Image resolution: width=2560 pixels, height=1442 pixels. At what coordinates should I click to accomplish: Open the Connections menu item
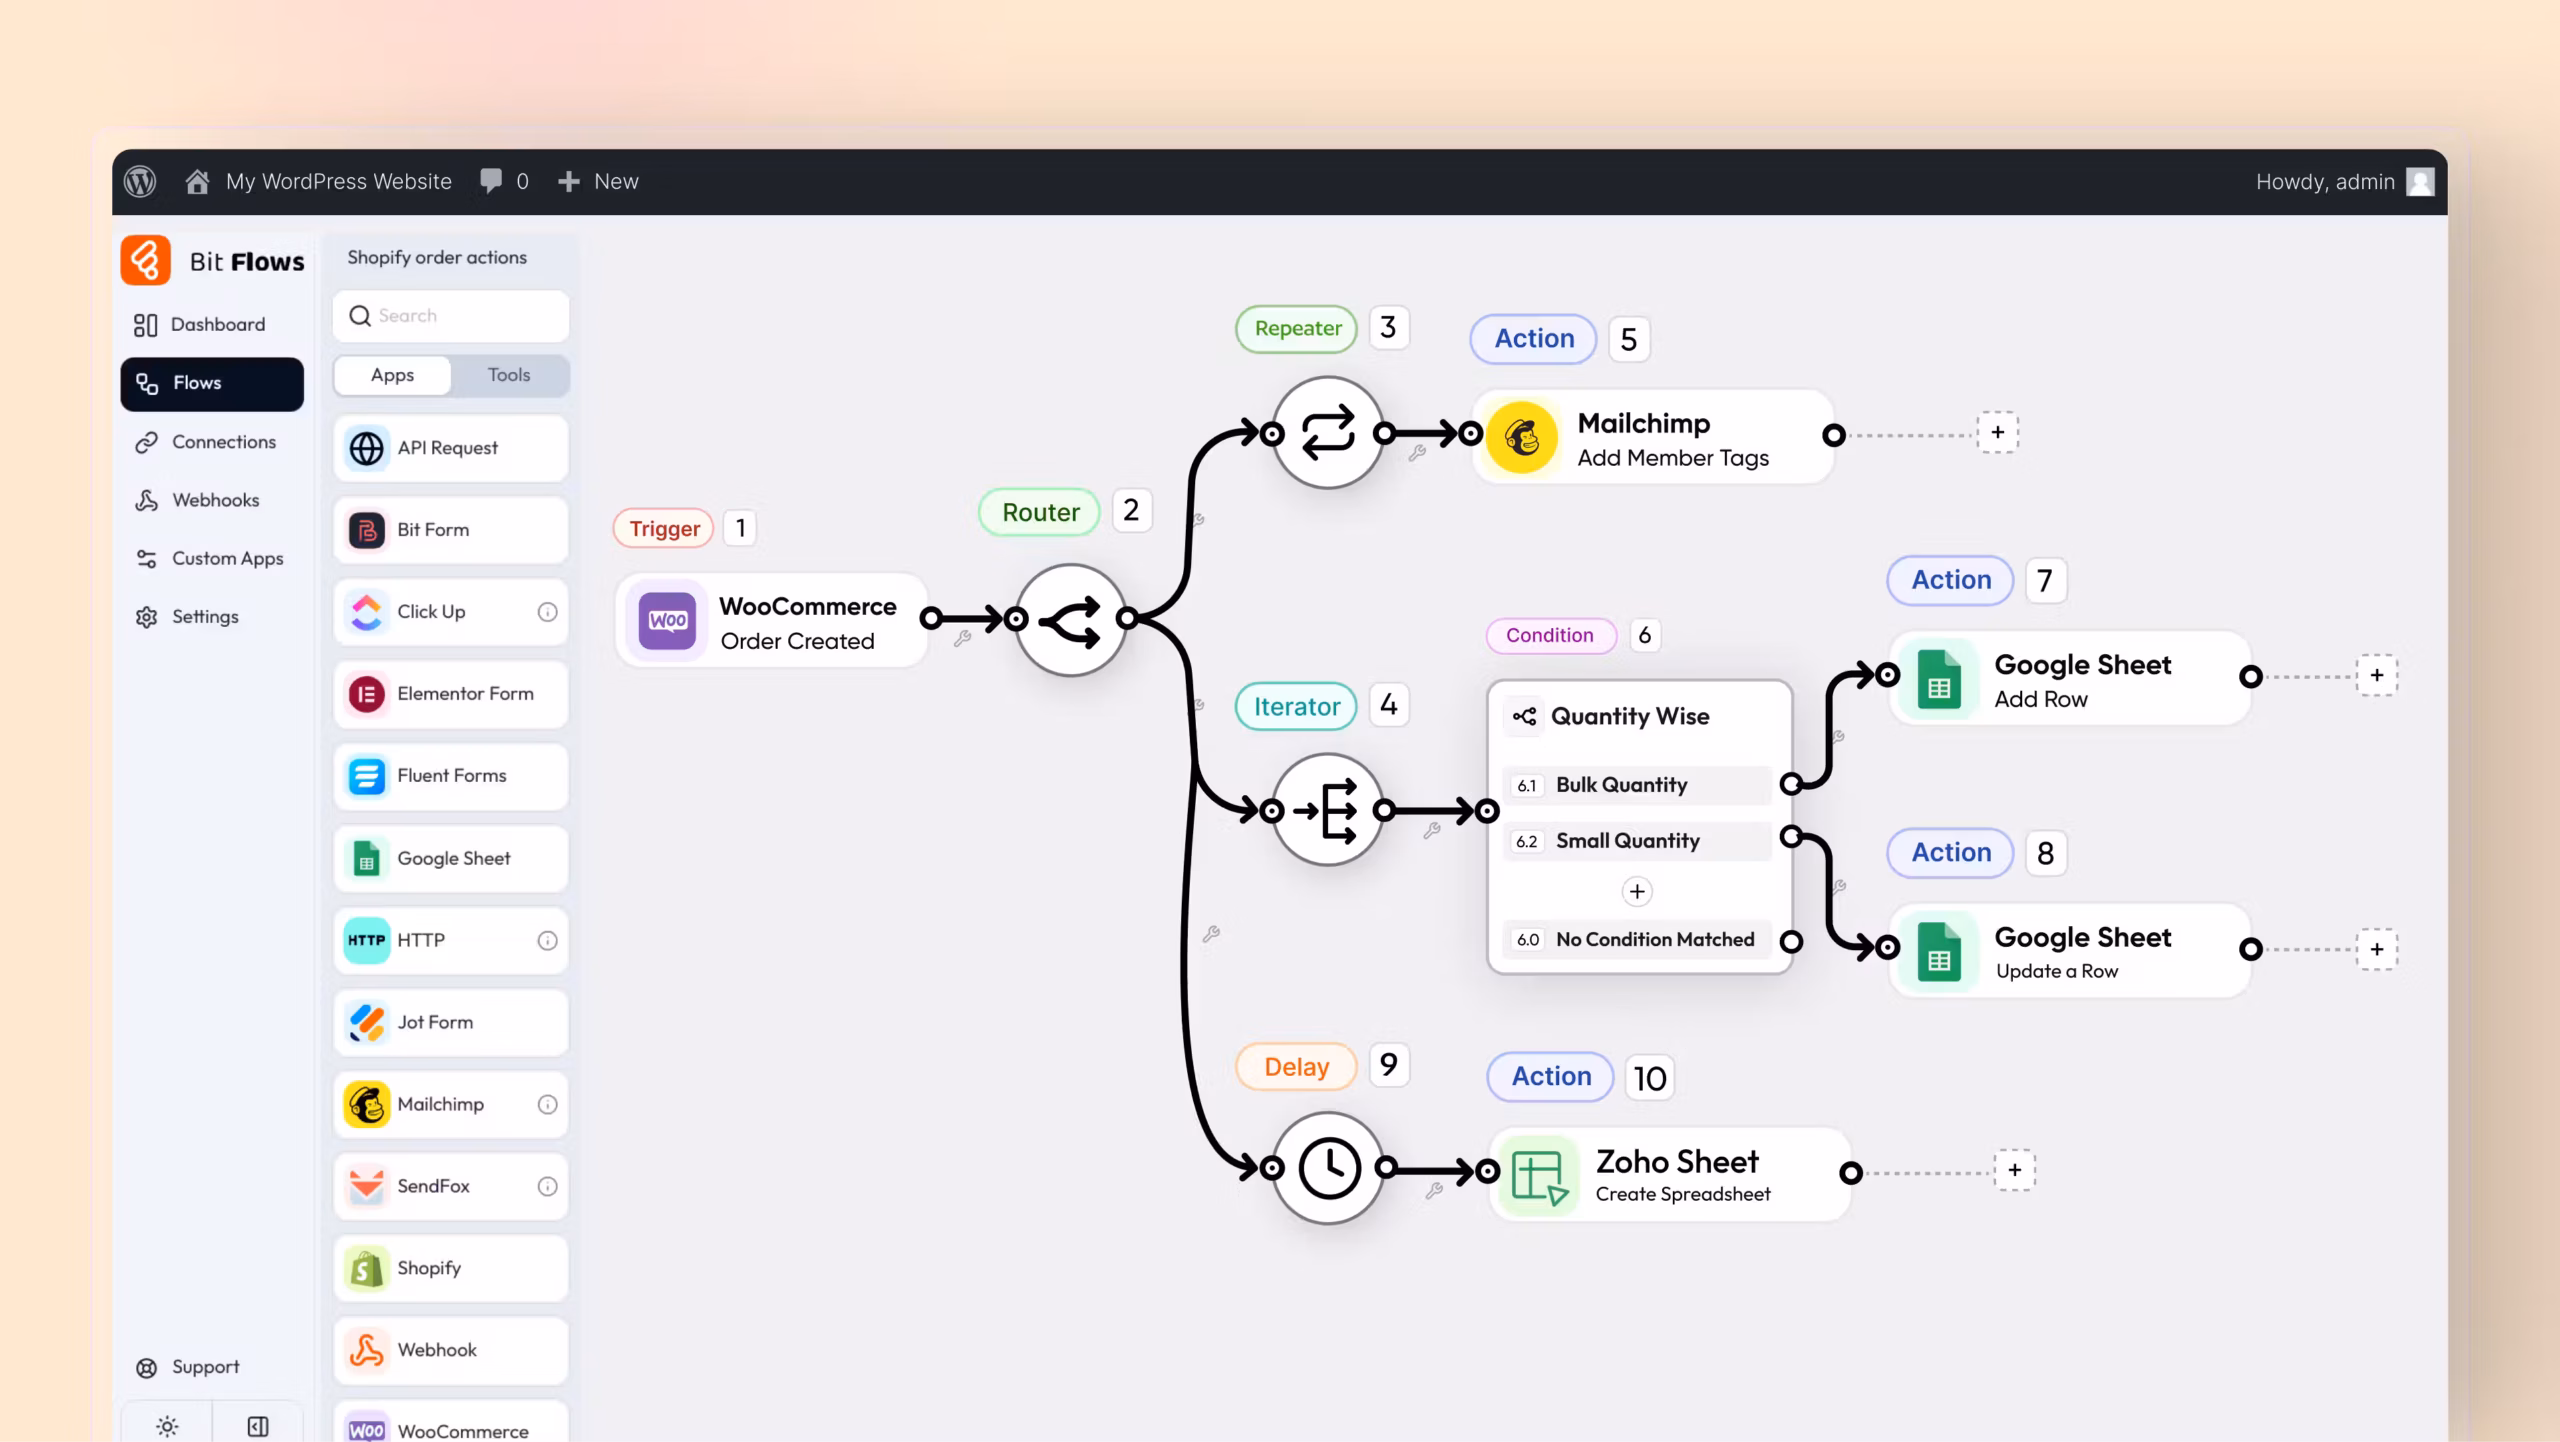pos(212,442)
